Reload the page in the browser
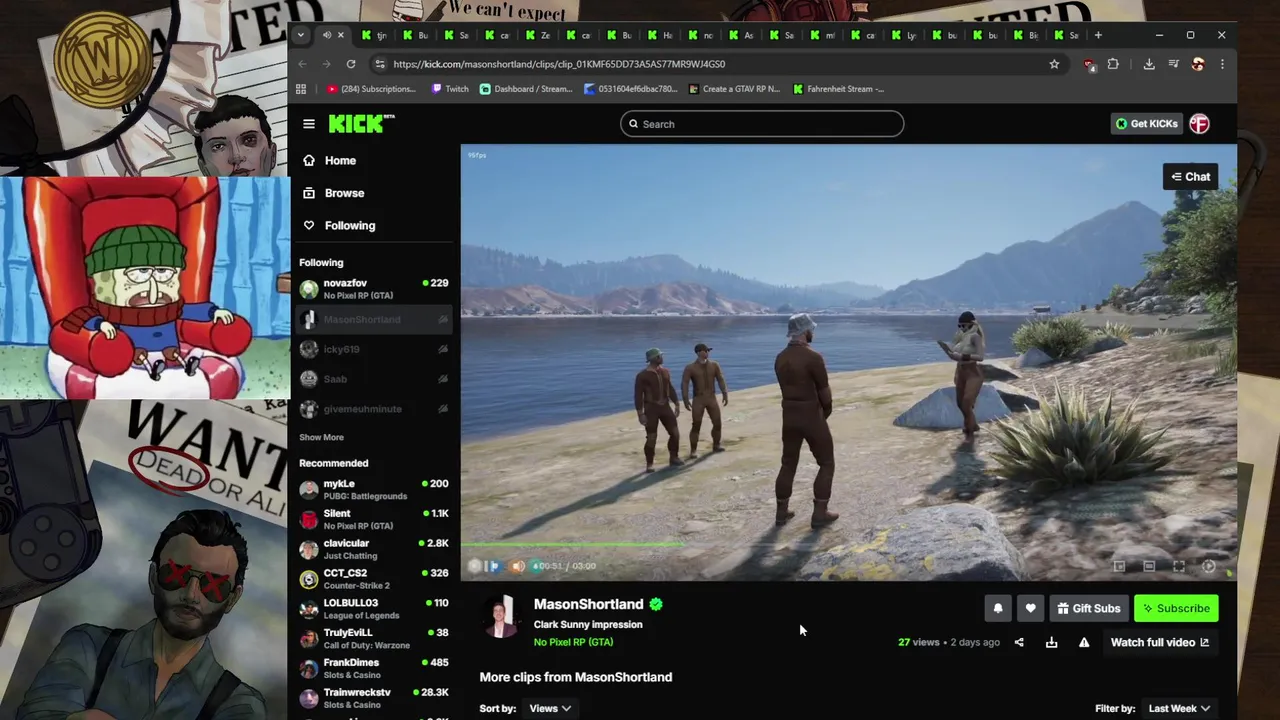Image resolution: width=1280 pixels, height=720 pixels. point(351,64)
